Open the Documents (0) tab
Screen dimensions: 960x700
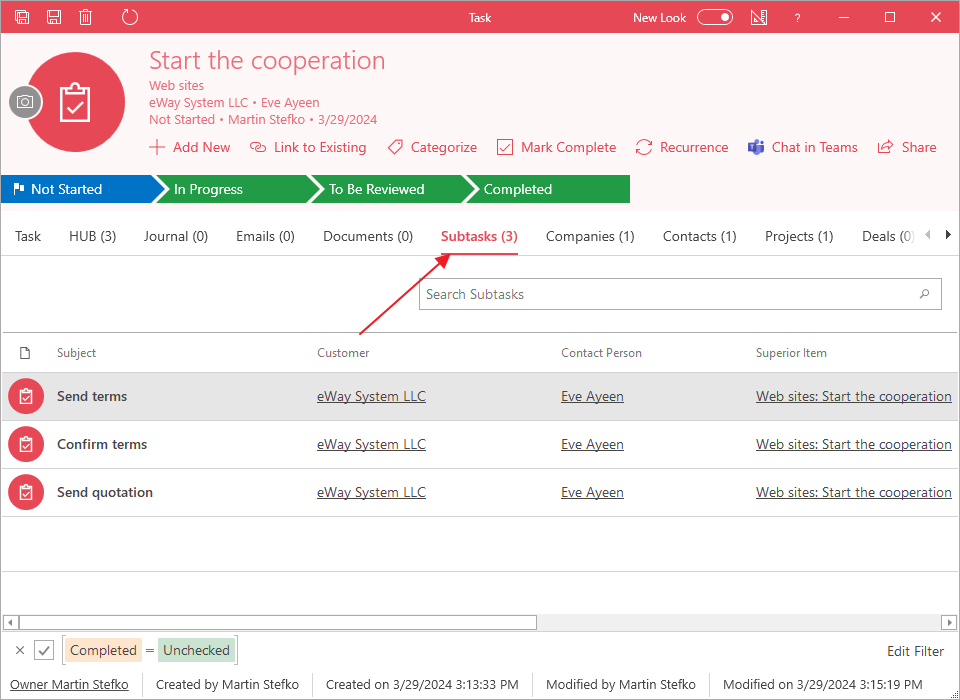point(368,236)
